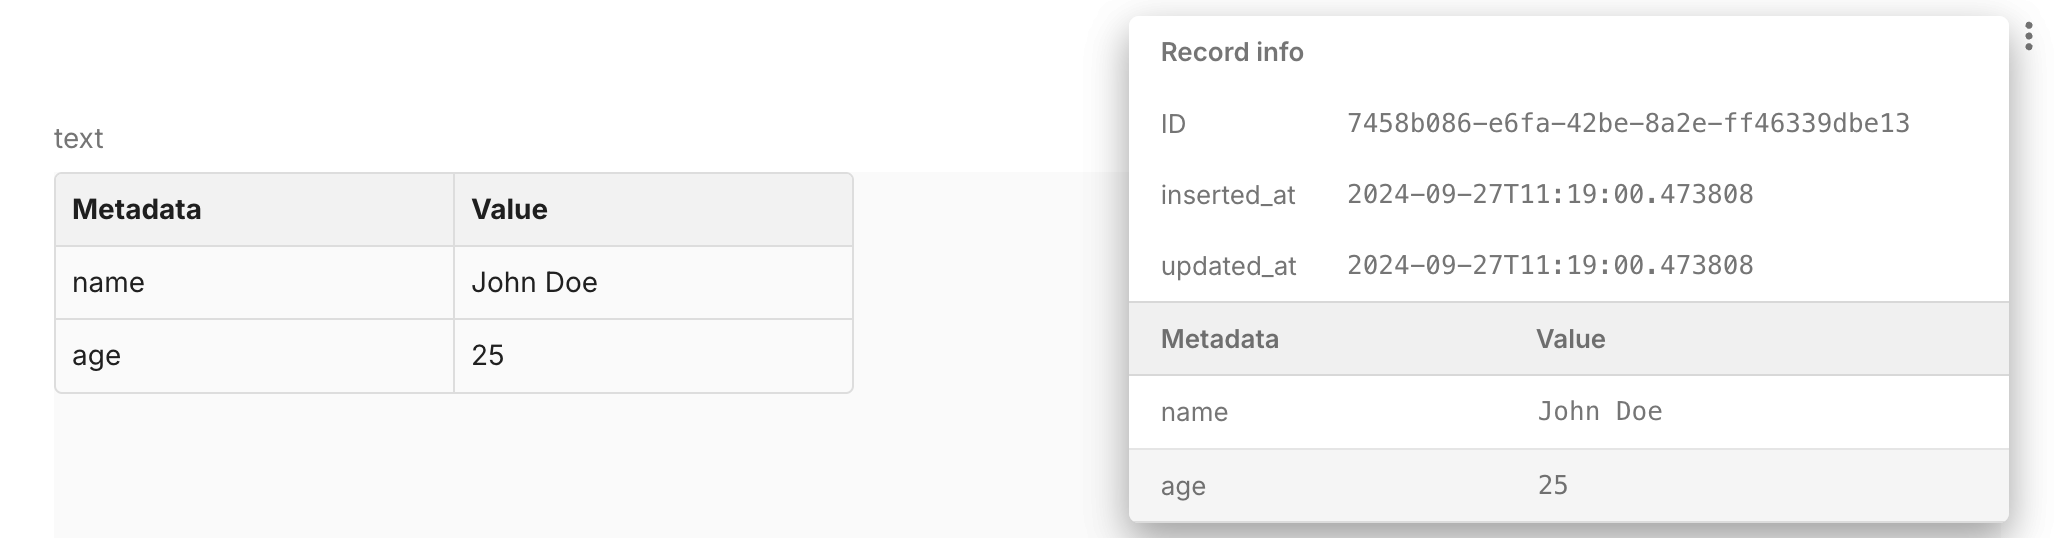Click the text field label
Screen dimensions: 2054x538
78,138
